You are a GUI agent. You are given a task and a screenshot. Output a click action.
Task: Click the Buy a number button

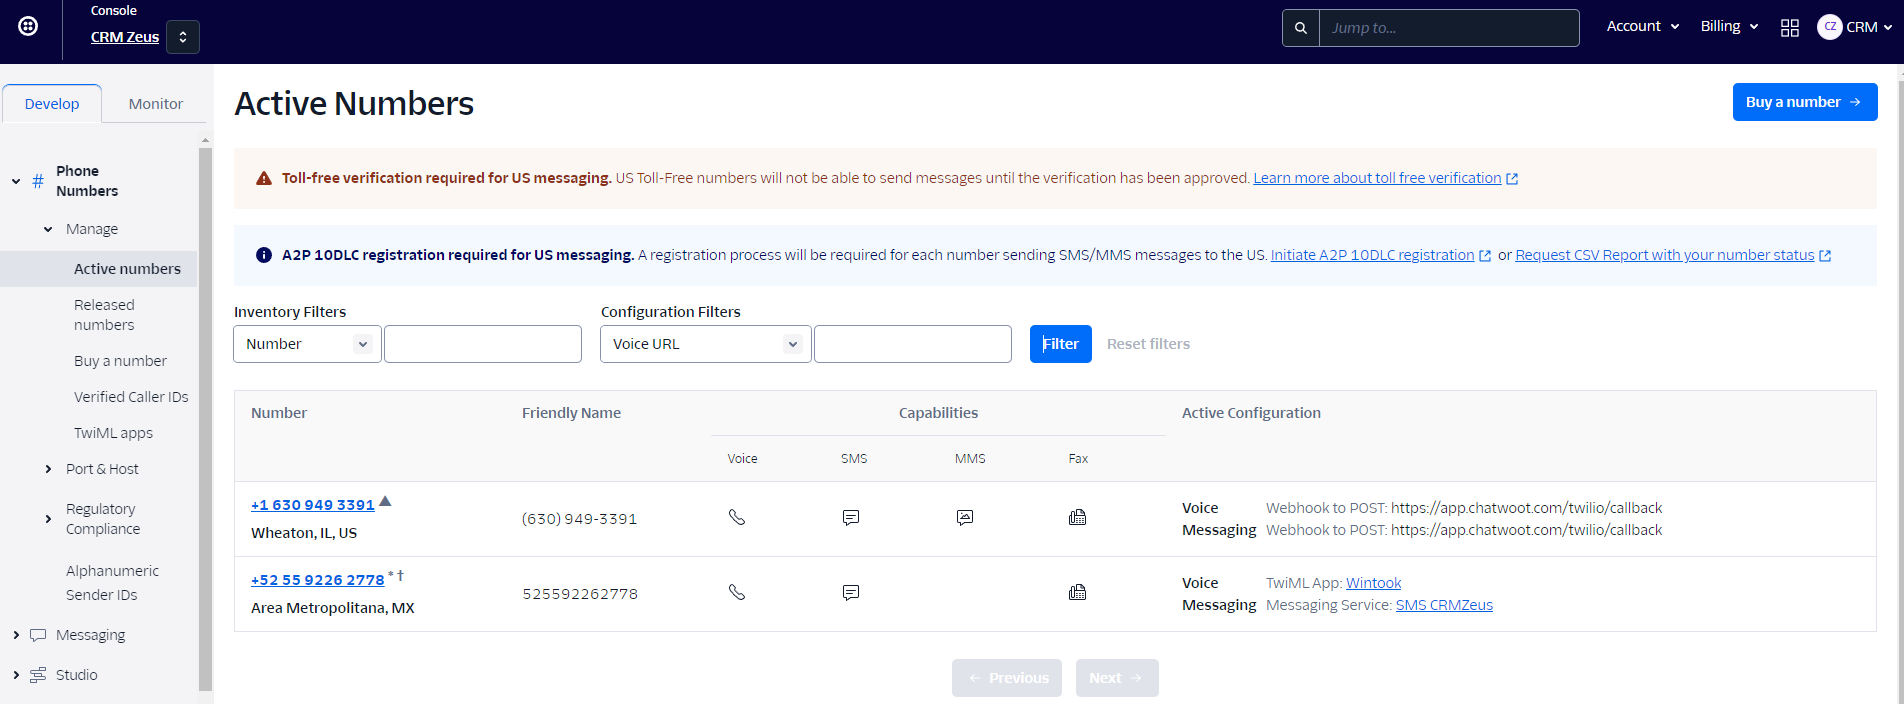coord(1804,102)
